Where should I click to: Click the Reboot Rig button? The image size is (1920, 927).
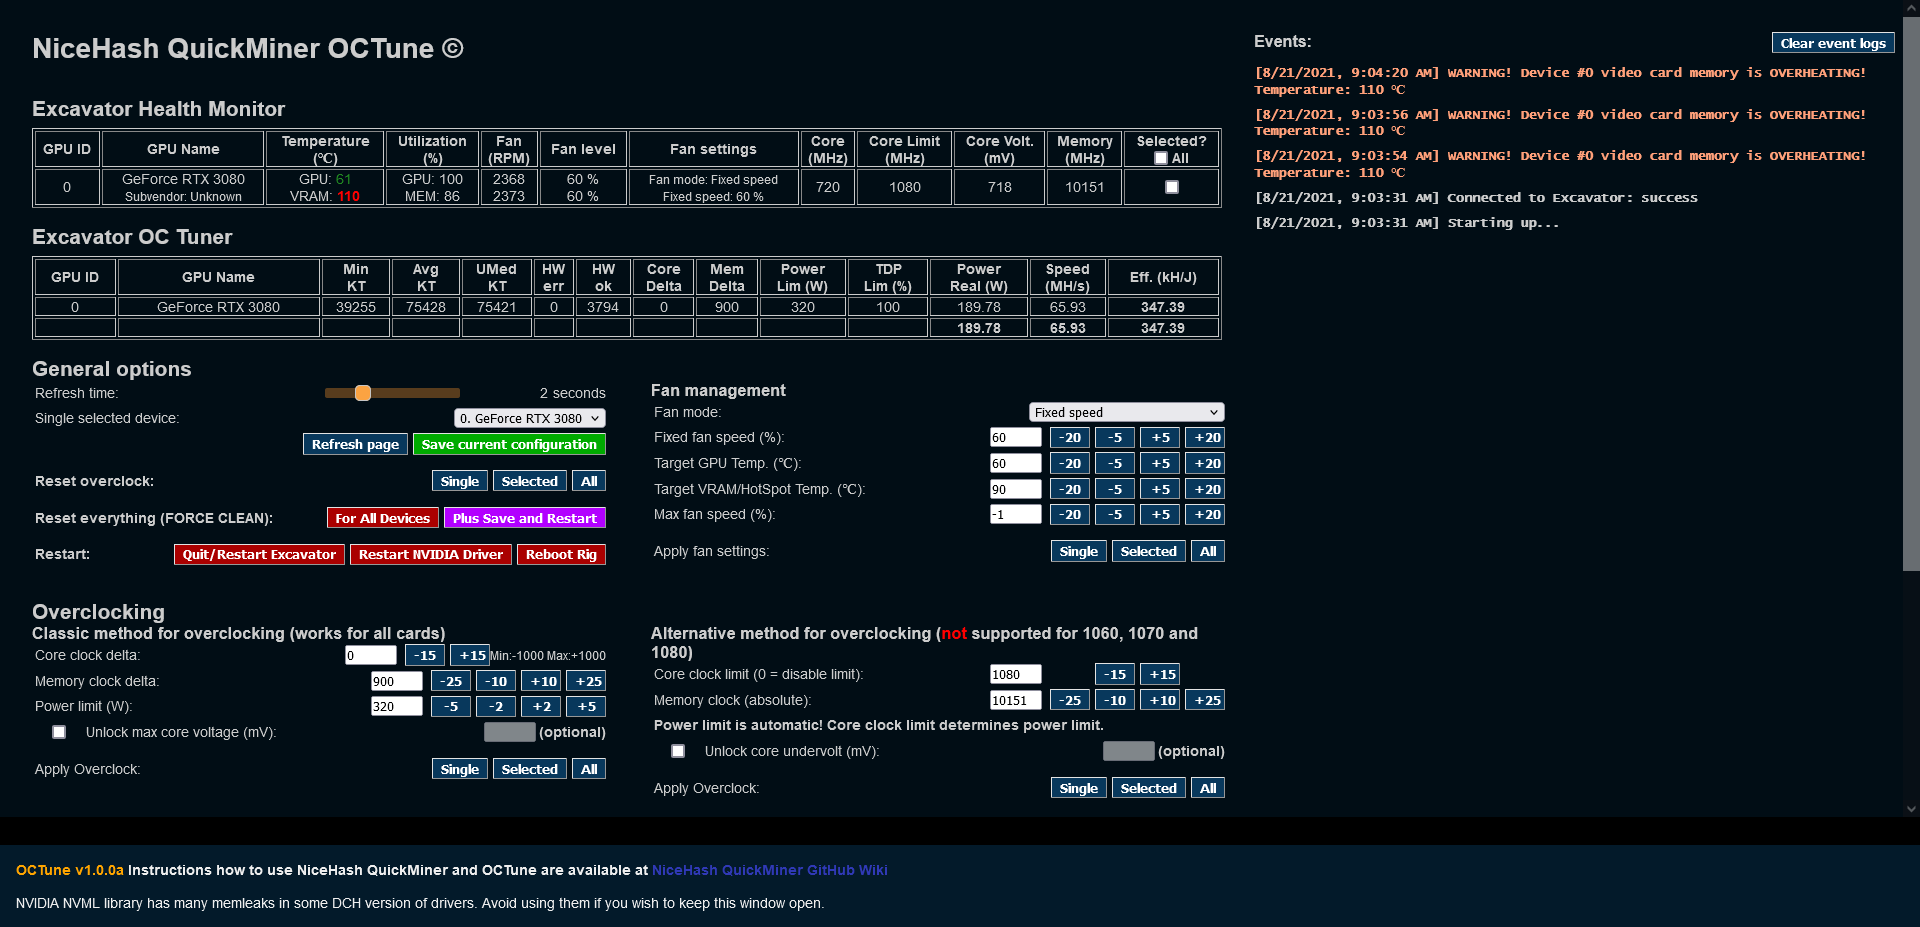561,554
